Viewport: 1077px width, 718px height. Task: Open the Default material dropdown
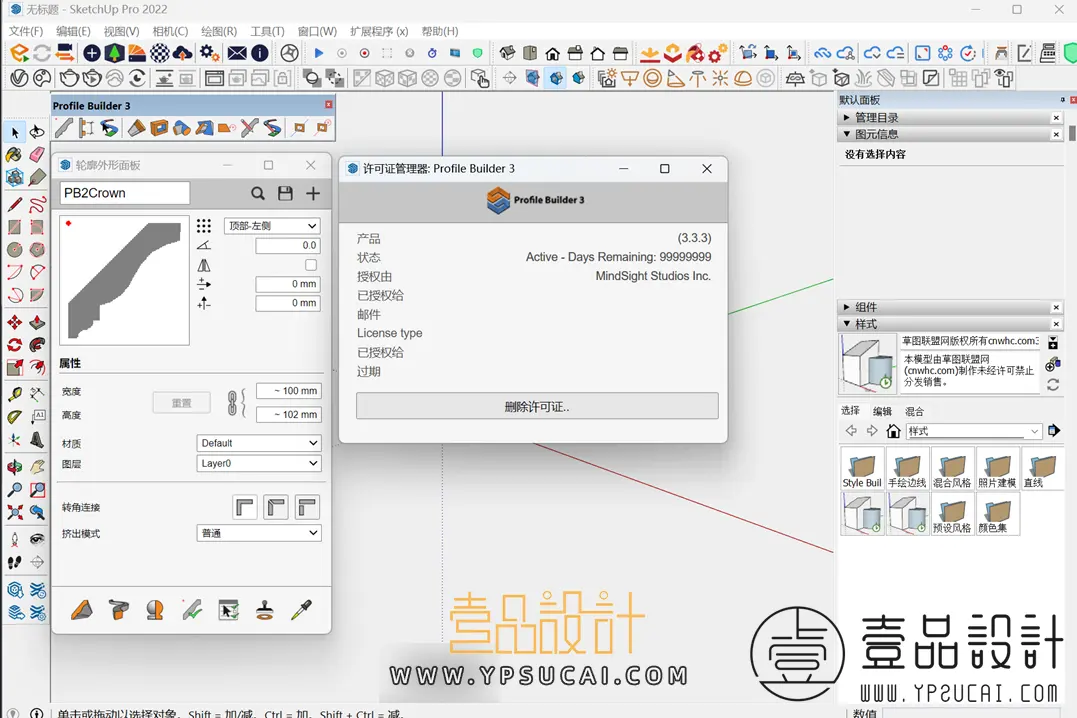(x=259, y=443)
